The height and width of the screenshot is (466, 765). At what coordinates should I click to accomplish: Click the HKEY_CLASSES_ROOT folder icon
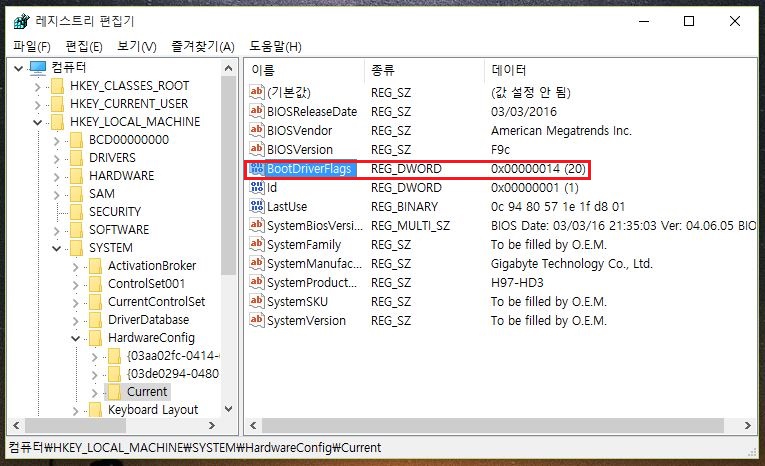click(58, 86)
